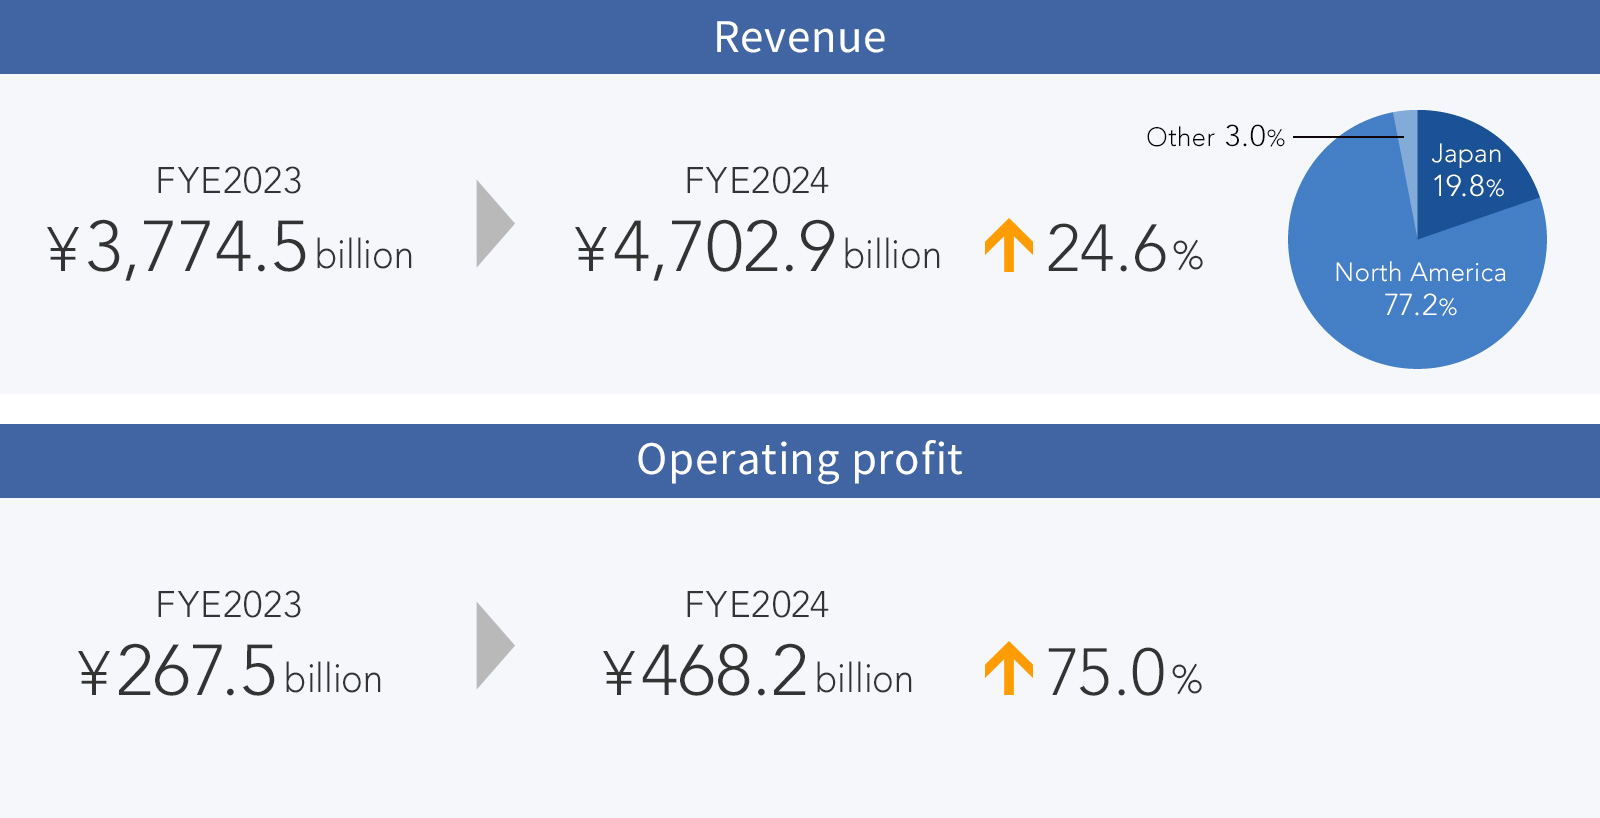
Task: Click the FYE2023 label under Operating profit
Action: click(x=229, y=605)
